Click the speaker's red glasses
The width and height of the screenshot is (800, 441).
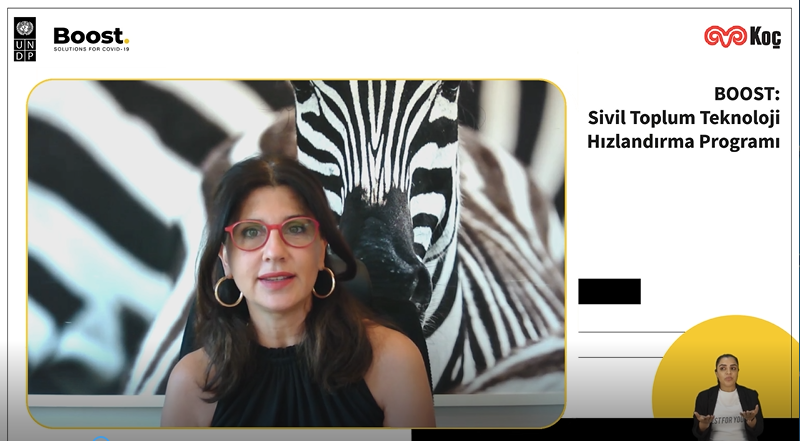pyautogui.click(x=272, y=234)
